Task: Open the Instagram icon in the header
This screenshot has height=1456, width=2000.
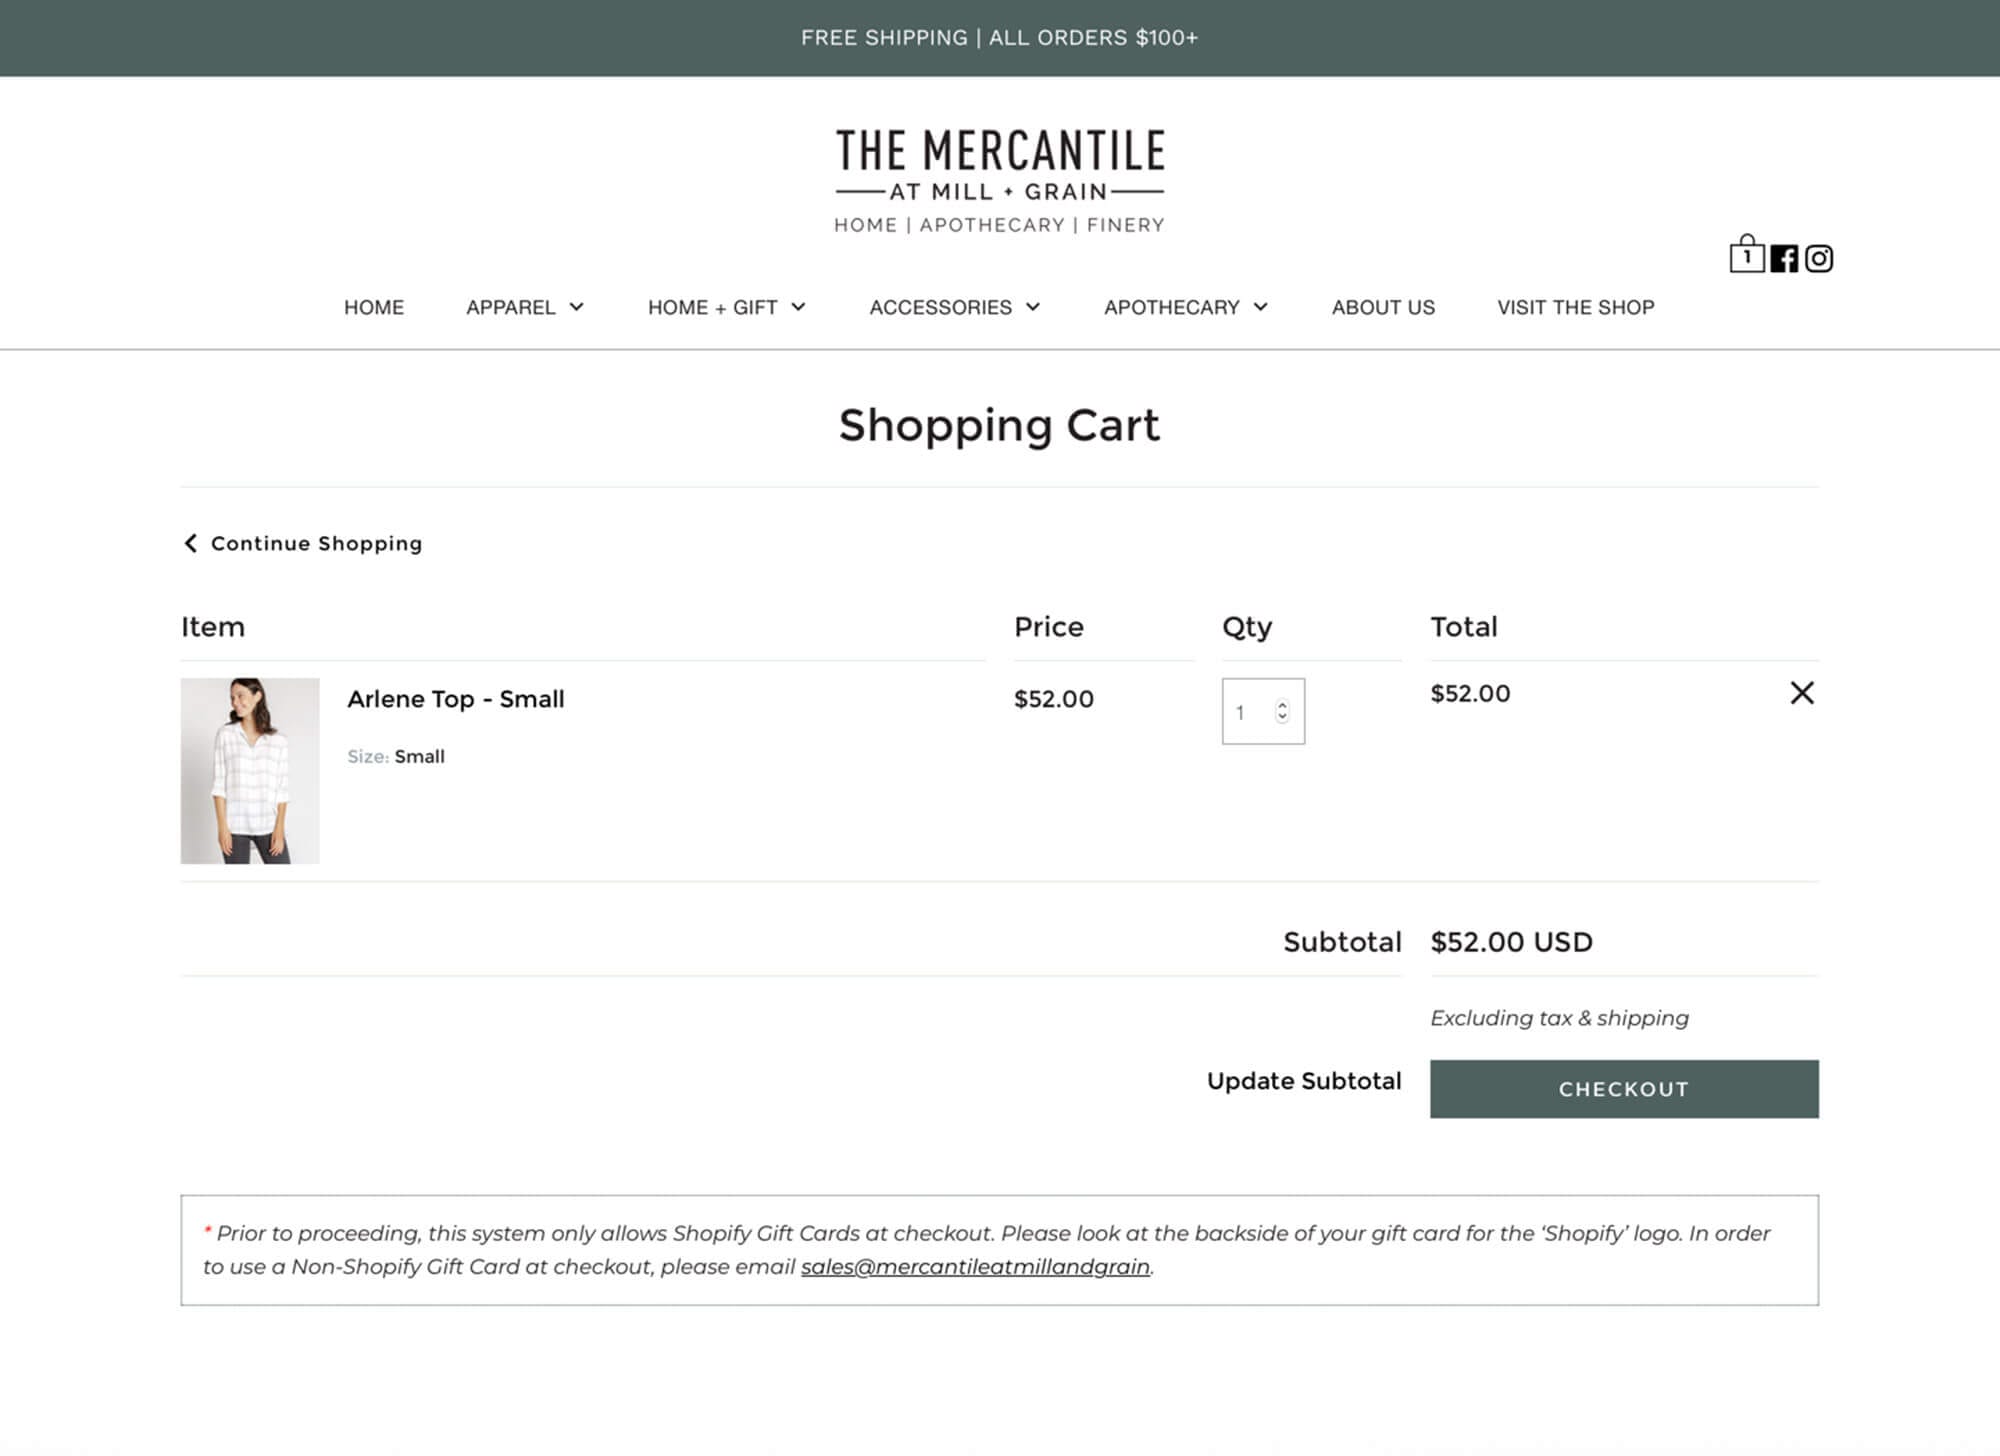Action: tap(1819, 259)
